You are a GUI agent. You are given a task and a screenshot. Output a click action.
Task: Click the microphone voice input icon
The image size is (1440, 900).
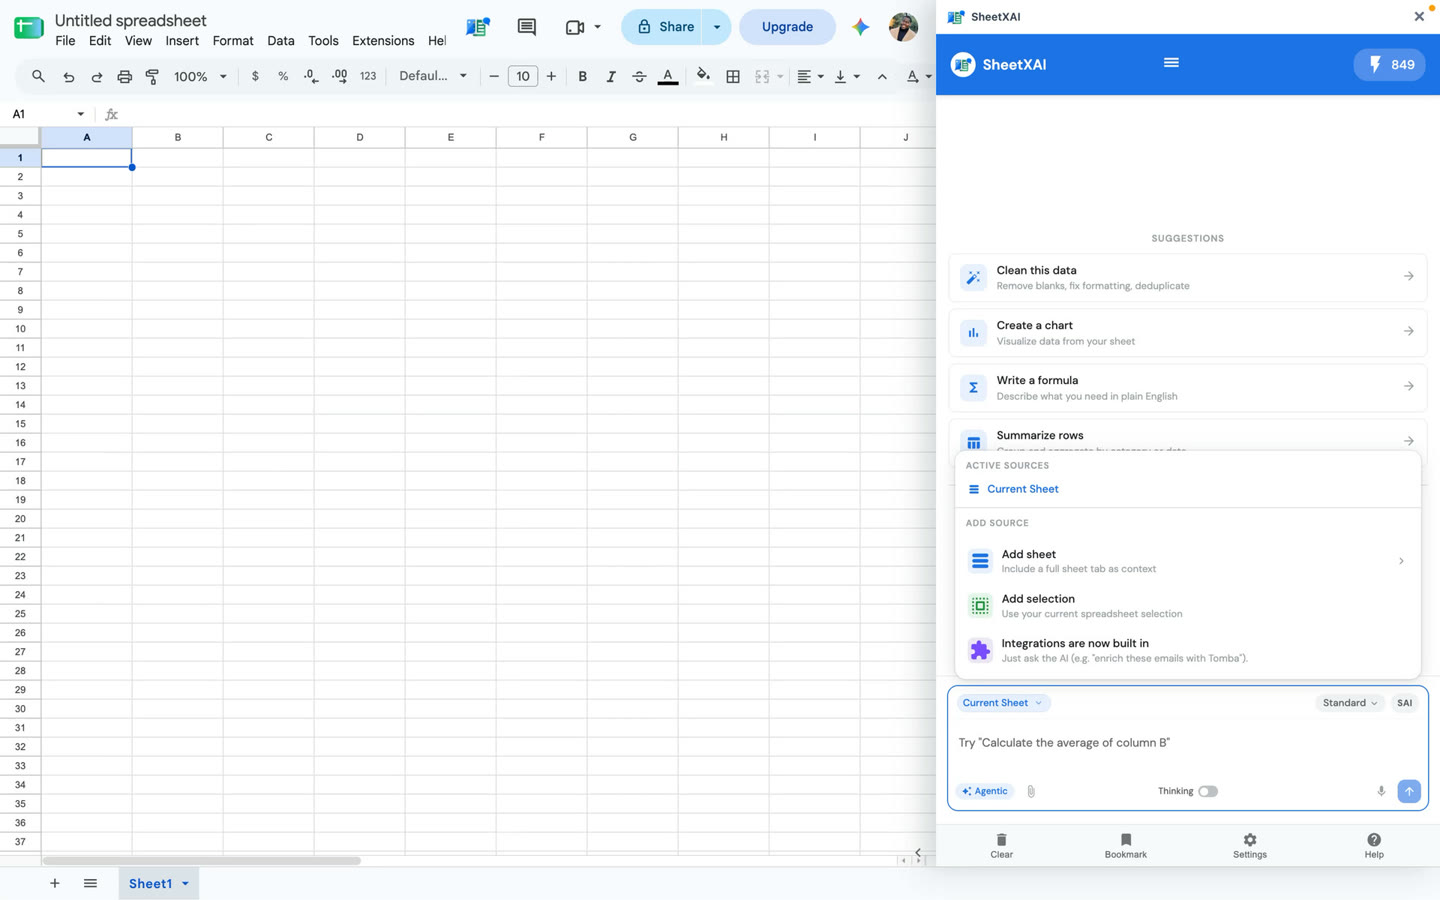(x=1381, y=791)
